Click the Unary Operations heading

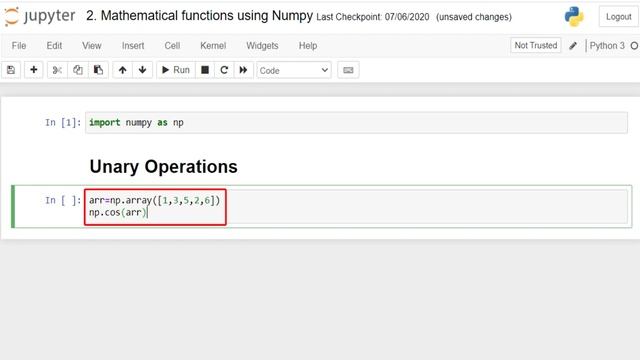click(163, 167)
